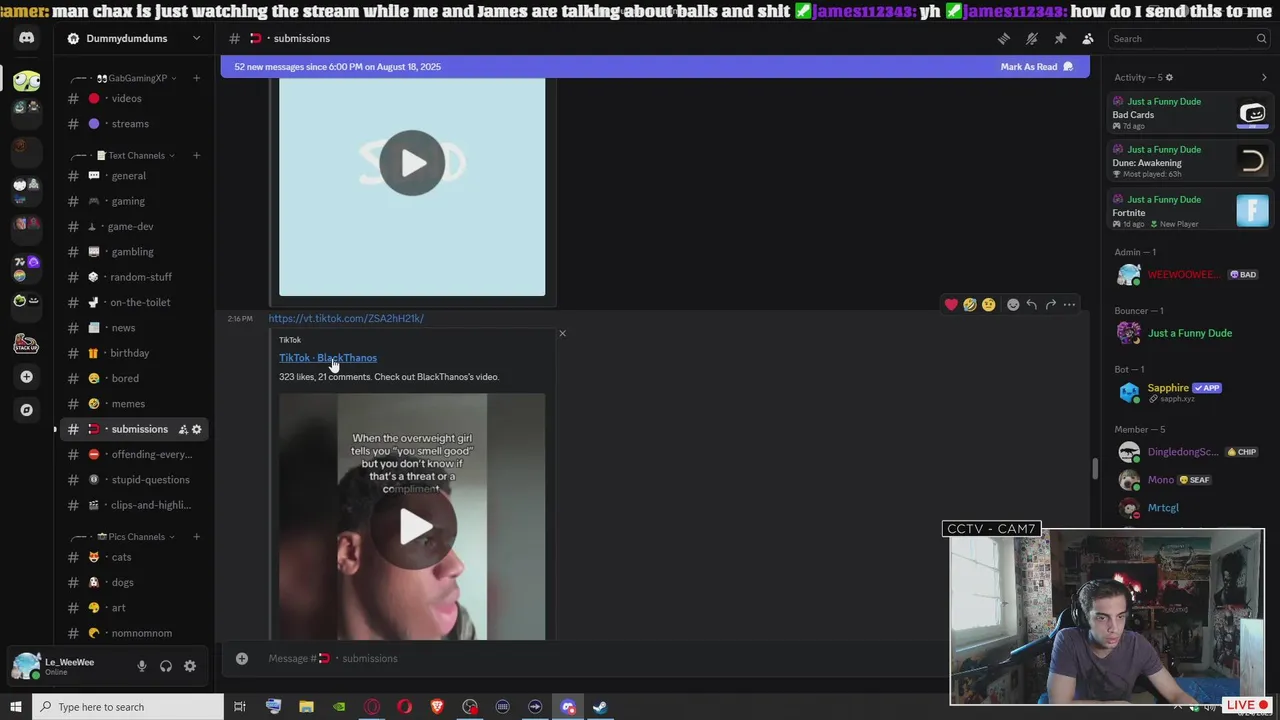React with raised eyebrow emoji

(989, 305)
